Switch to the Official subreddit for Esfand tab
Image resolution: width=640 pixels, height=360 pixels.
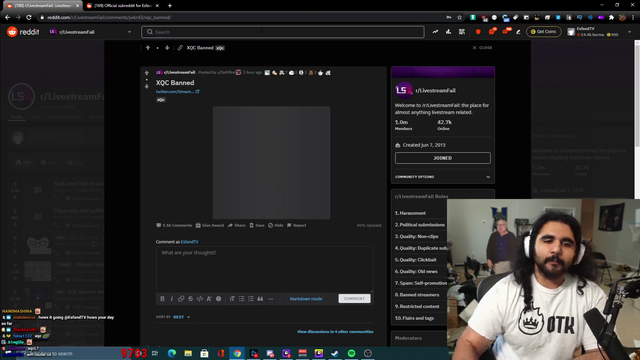coord(122,6)
